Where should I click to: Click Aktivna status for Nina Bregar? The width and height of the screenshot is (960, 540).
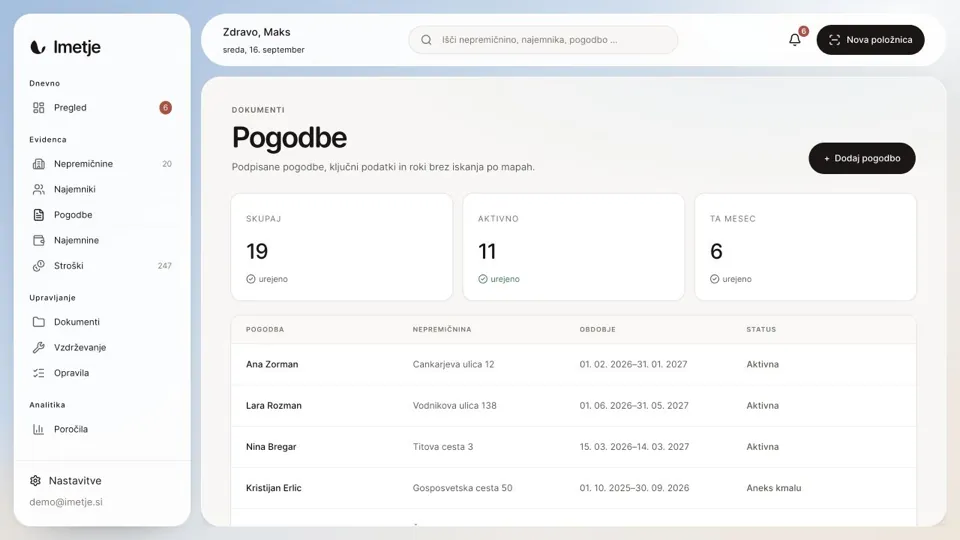click(x=762, y=447)
